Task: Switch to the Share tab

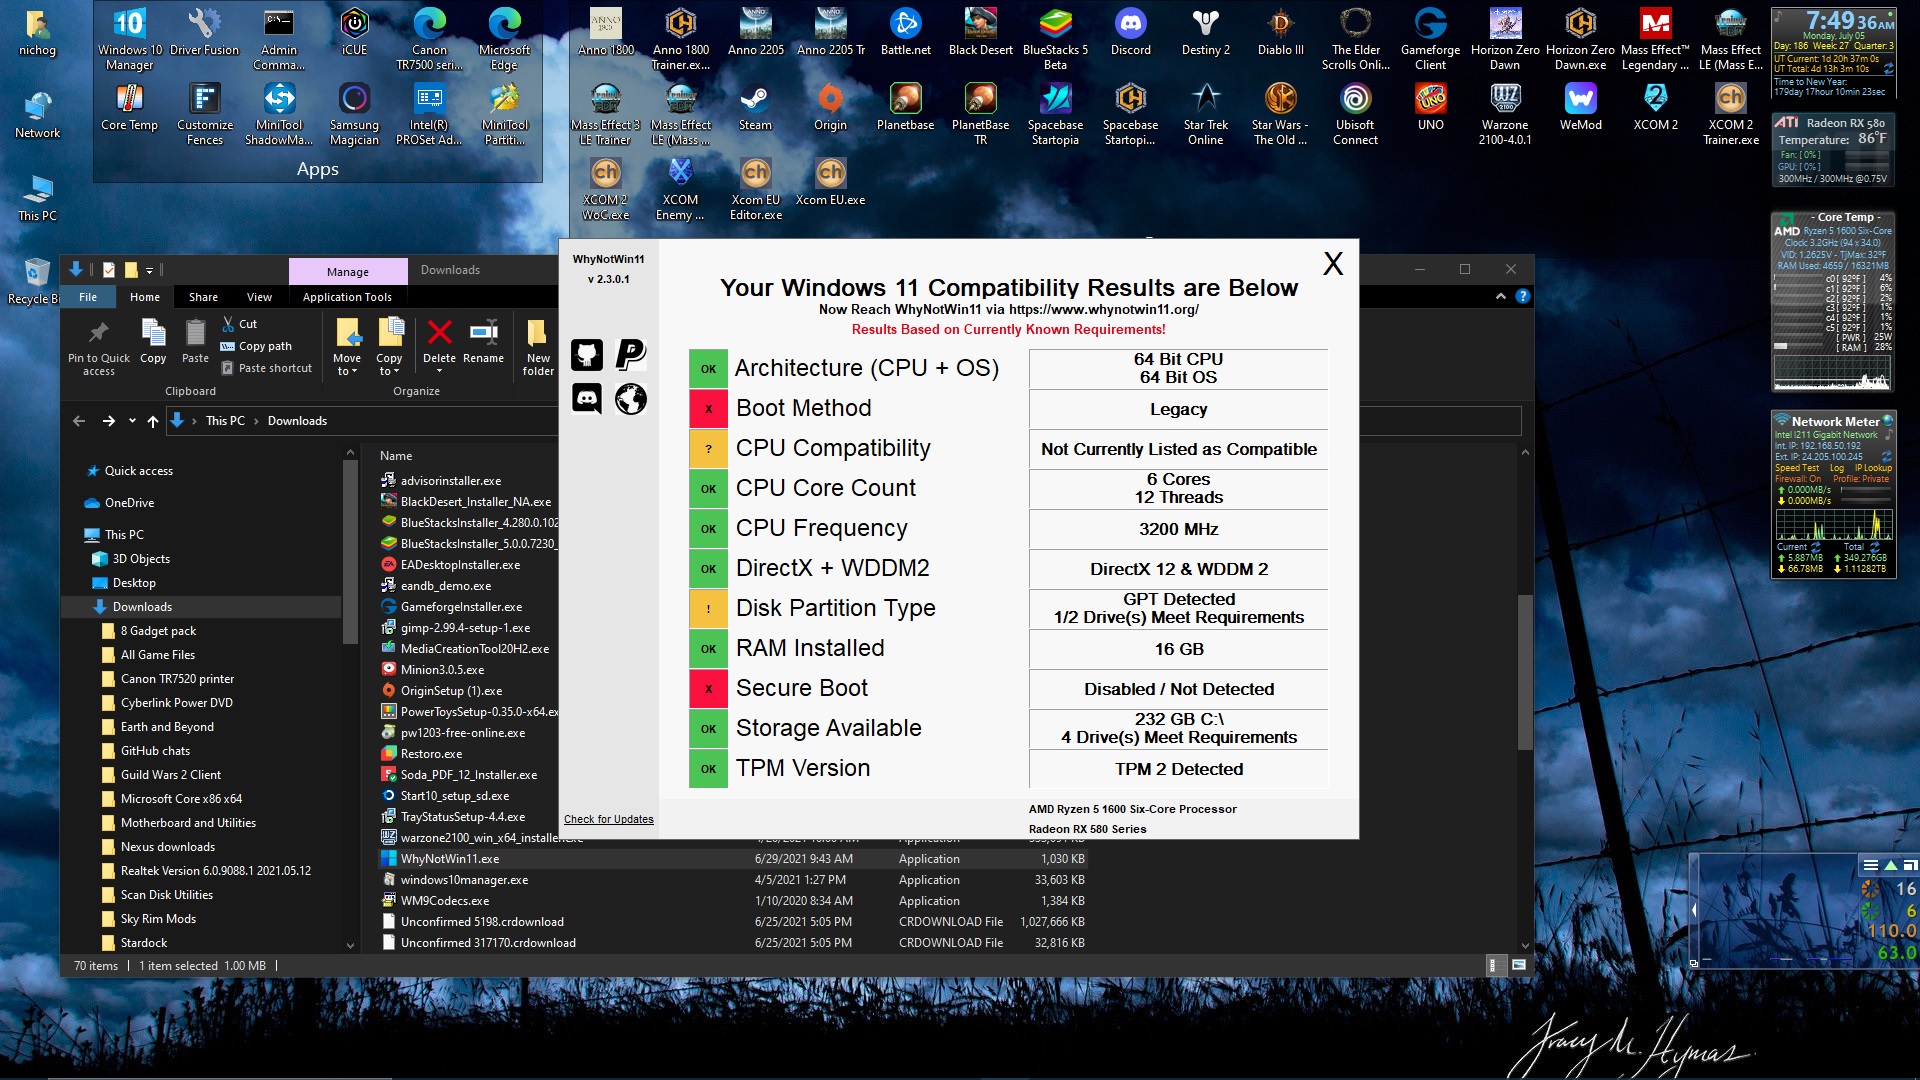Action: click(x=203, y=296)
